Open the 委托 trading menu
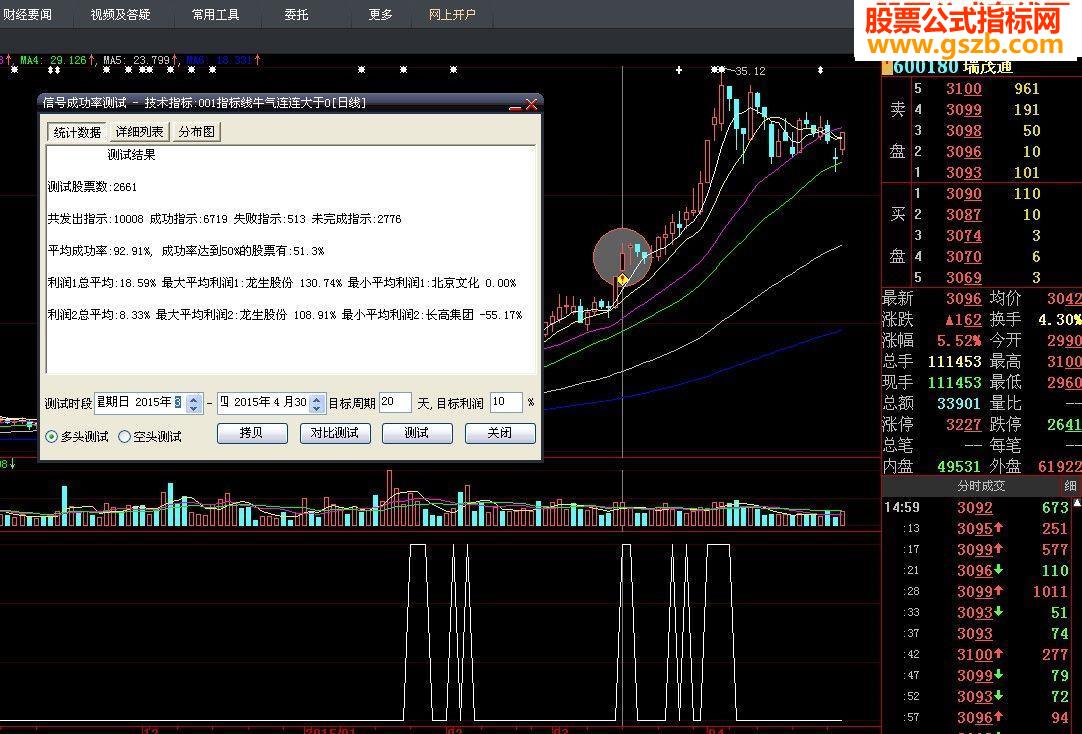Screen dimensions: 1082x734 pyautogui.click(x=294, y=15)
